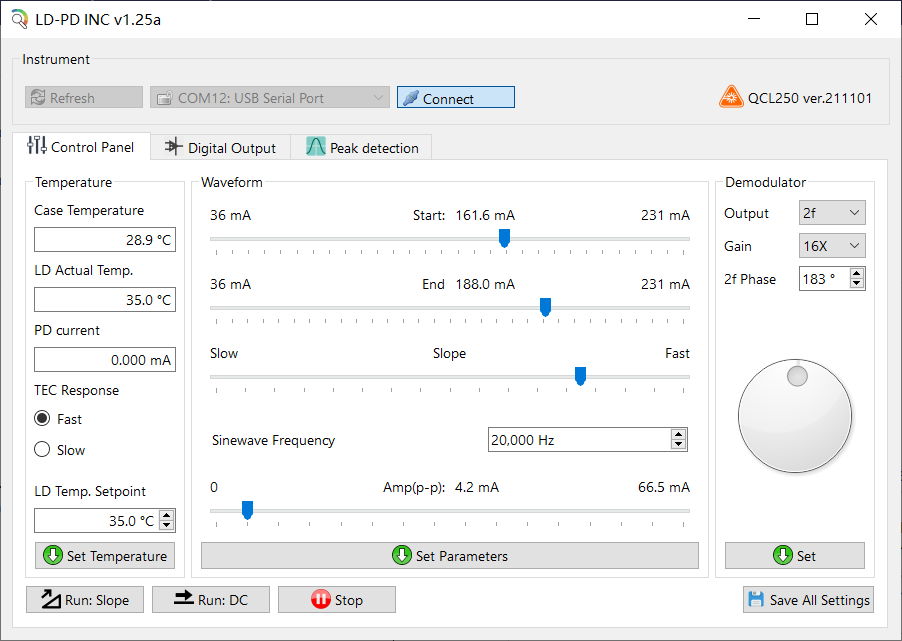Click Save All Settings floppy icon

point(756,600)
